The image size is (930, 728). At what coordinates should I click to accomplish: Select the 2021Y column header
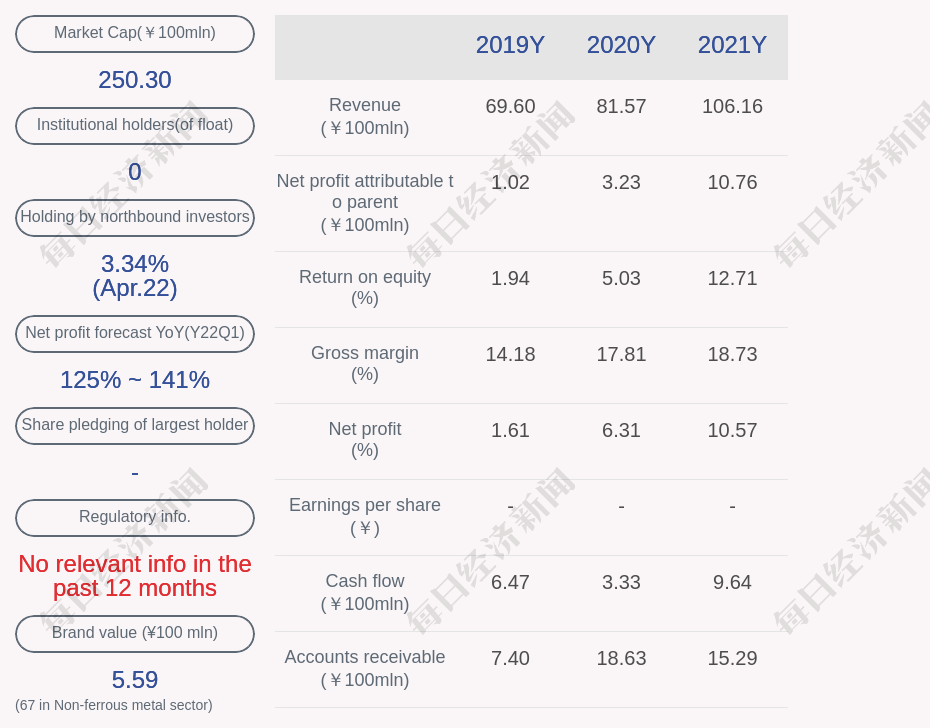(732, 45)
